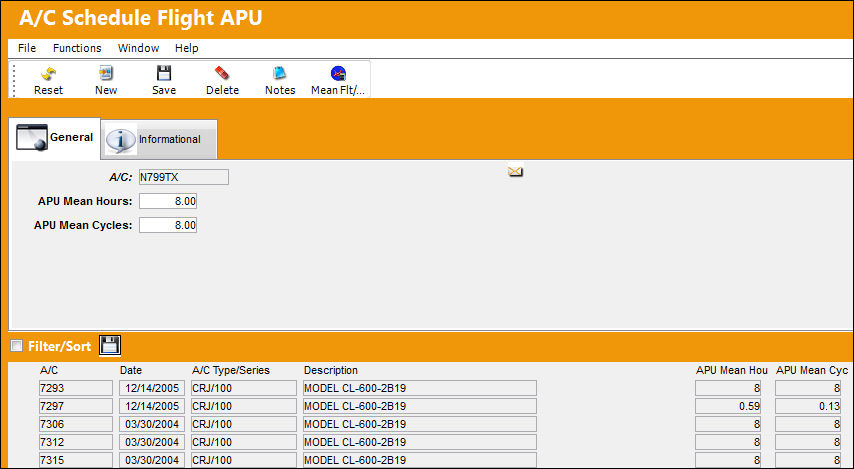
Task: Click the floppy disk icon beside Filter/Sort
Action: point(110,345)
